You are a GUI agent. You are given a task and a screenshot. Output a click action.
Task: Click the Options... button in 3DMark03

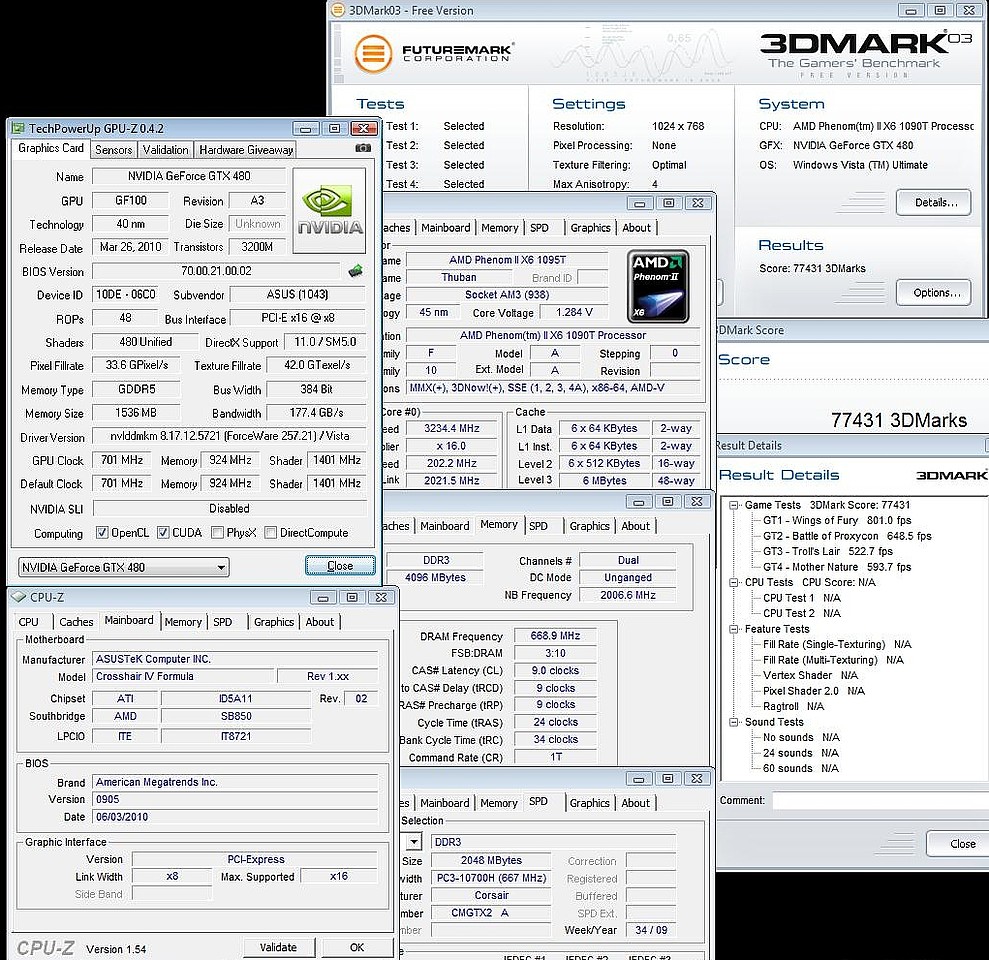click(934, 293)
